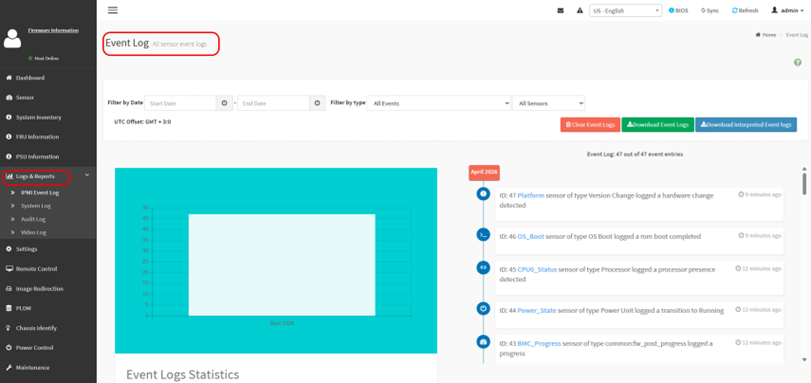Focus the End Date input field
Screen dimensions: 811x383
273,103
